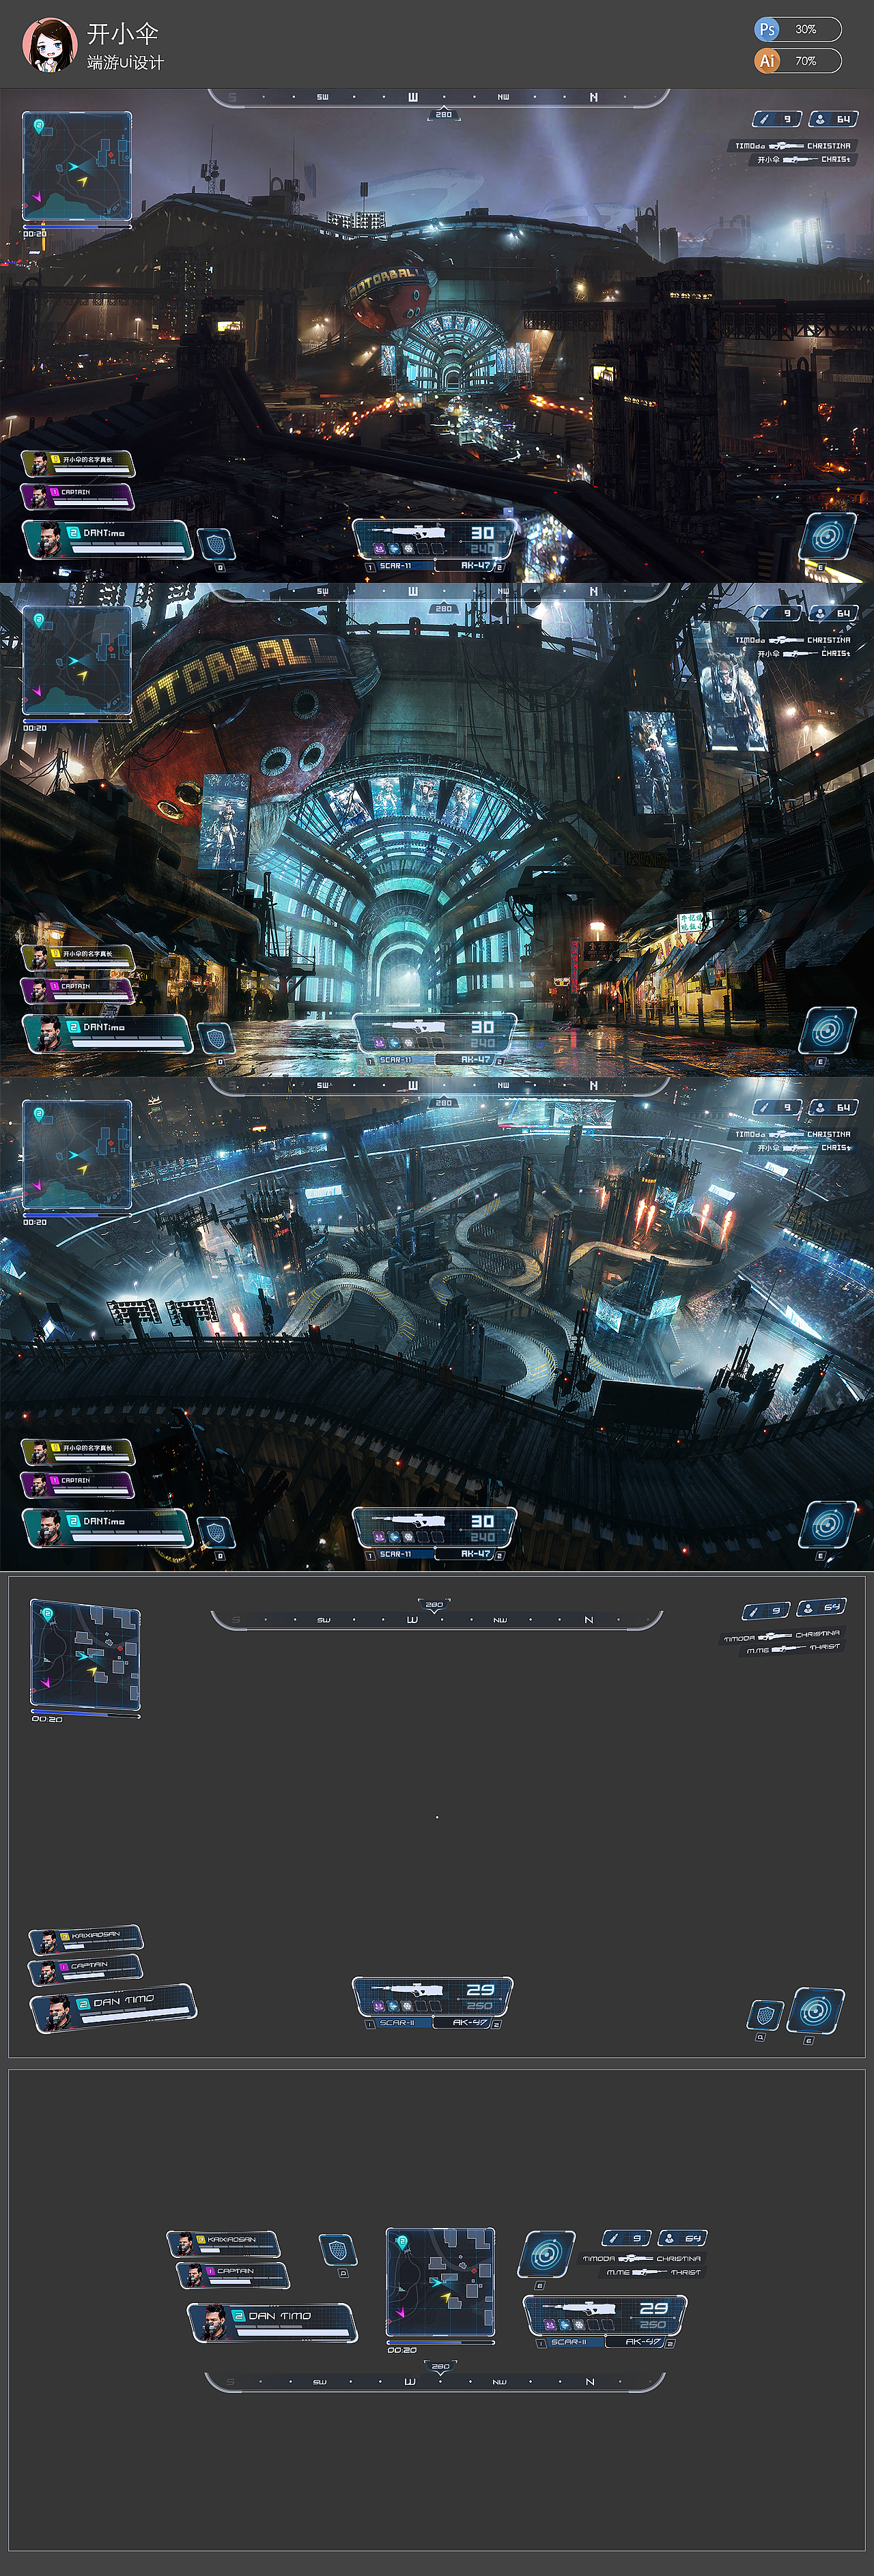Click radar skill icon in Motorball arch mockup

click(x=827, y=1031)
